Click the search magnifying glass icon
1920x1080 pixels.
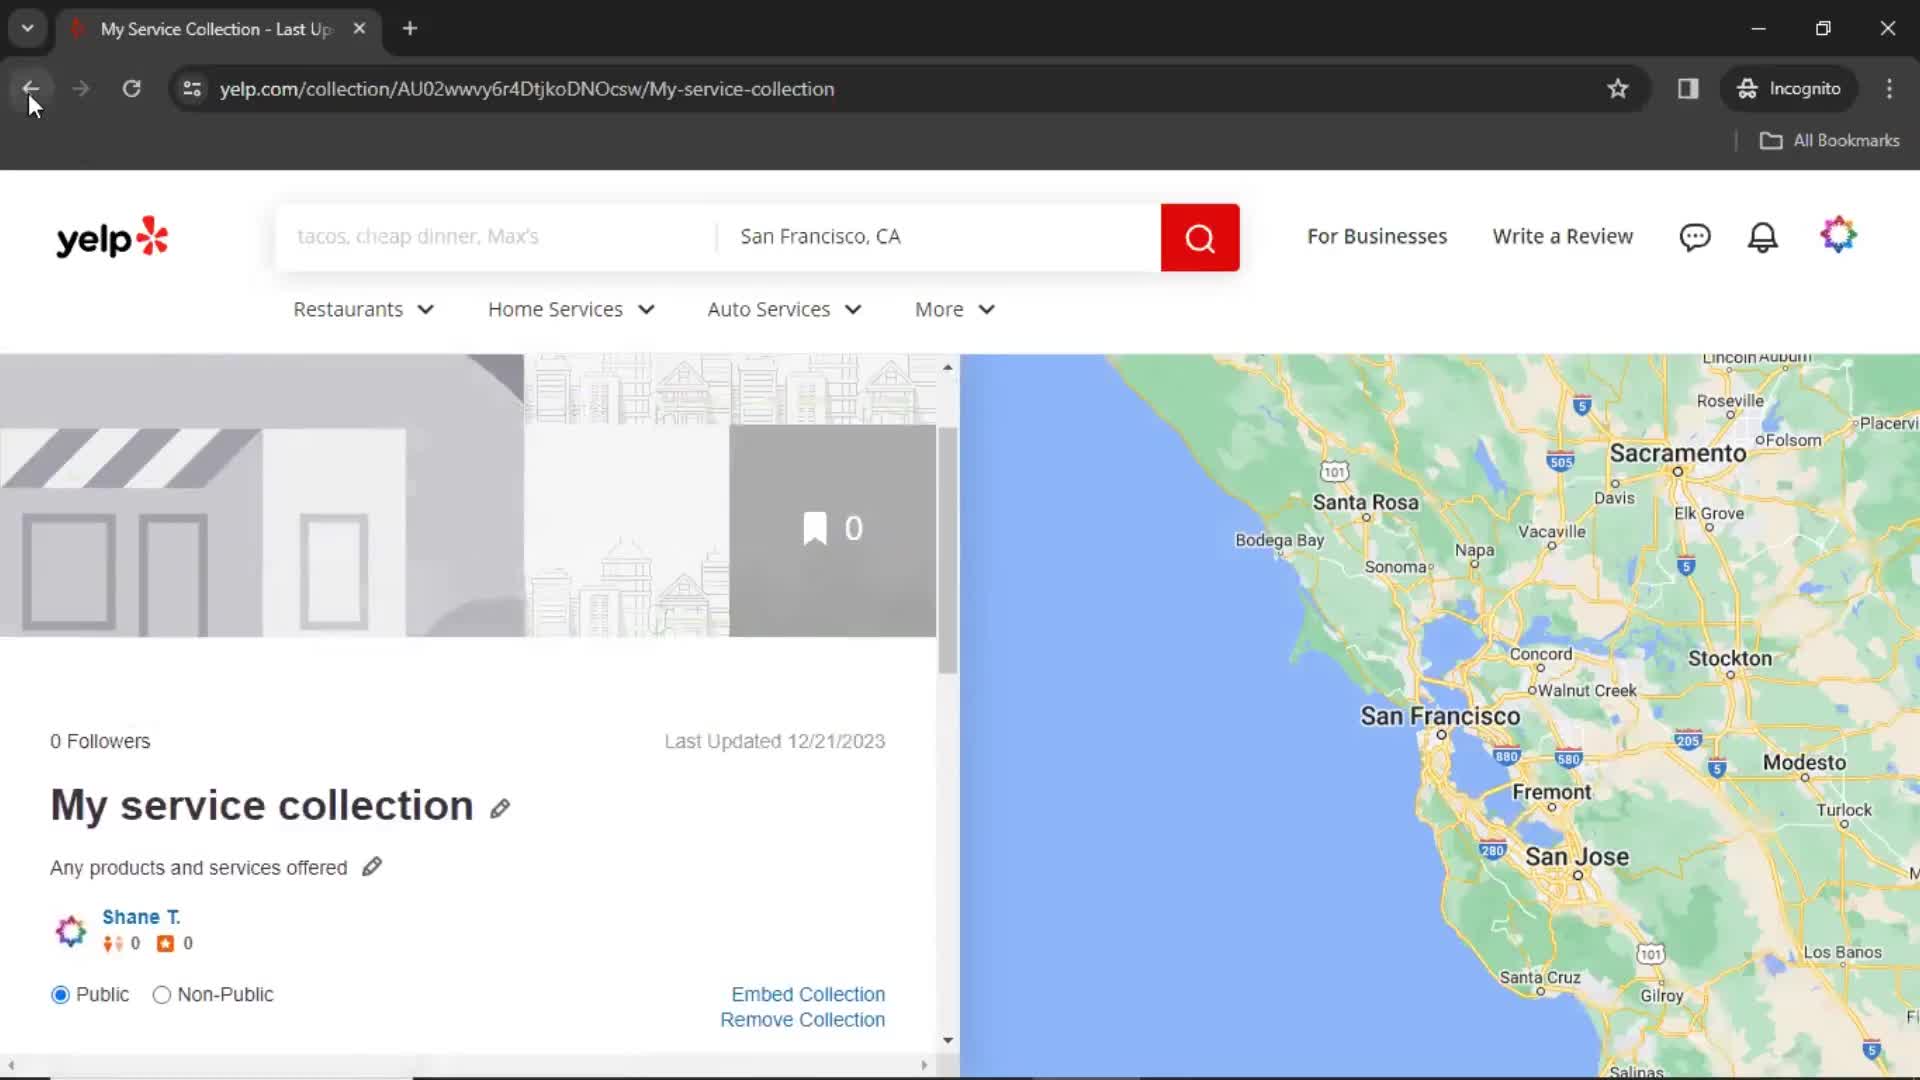1200,236
